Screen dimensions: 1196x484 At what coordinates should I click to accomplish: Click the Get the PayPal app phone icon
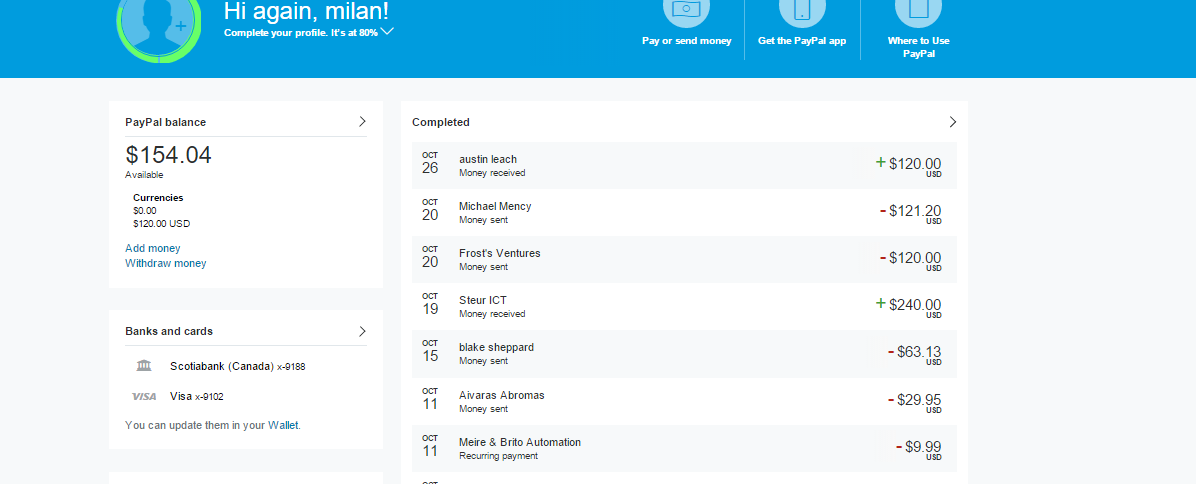click(802, 11)
